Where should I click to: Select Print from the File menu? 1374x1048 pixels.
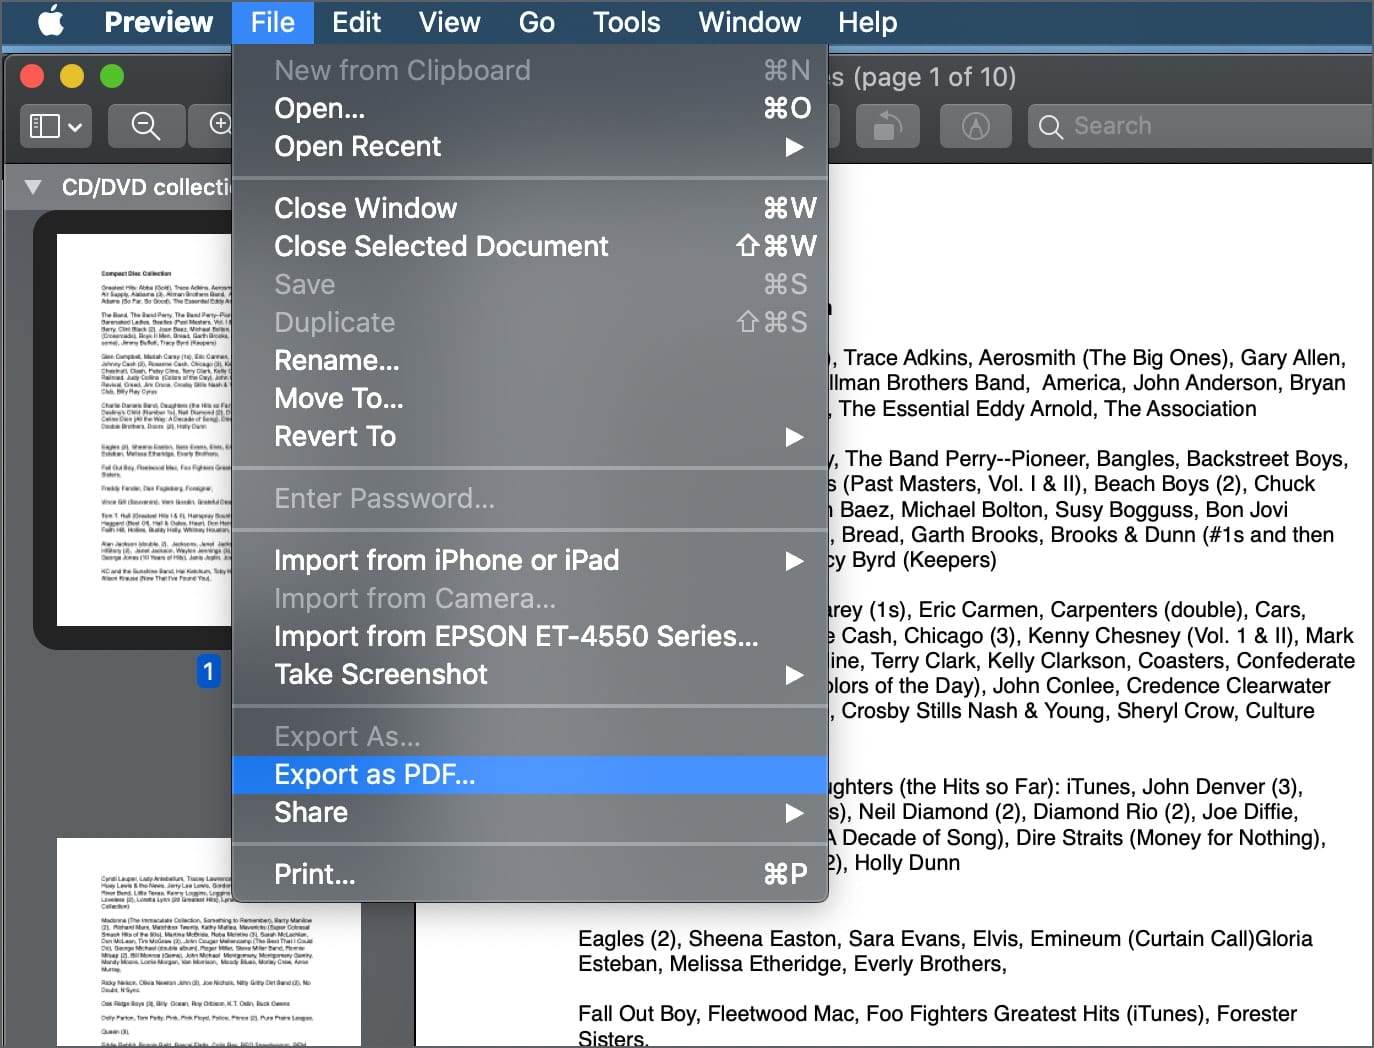point(315,874)
